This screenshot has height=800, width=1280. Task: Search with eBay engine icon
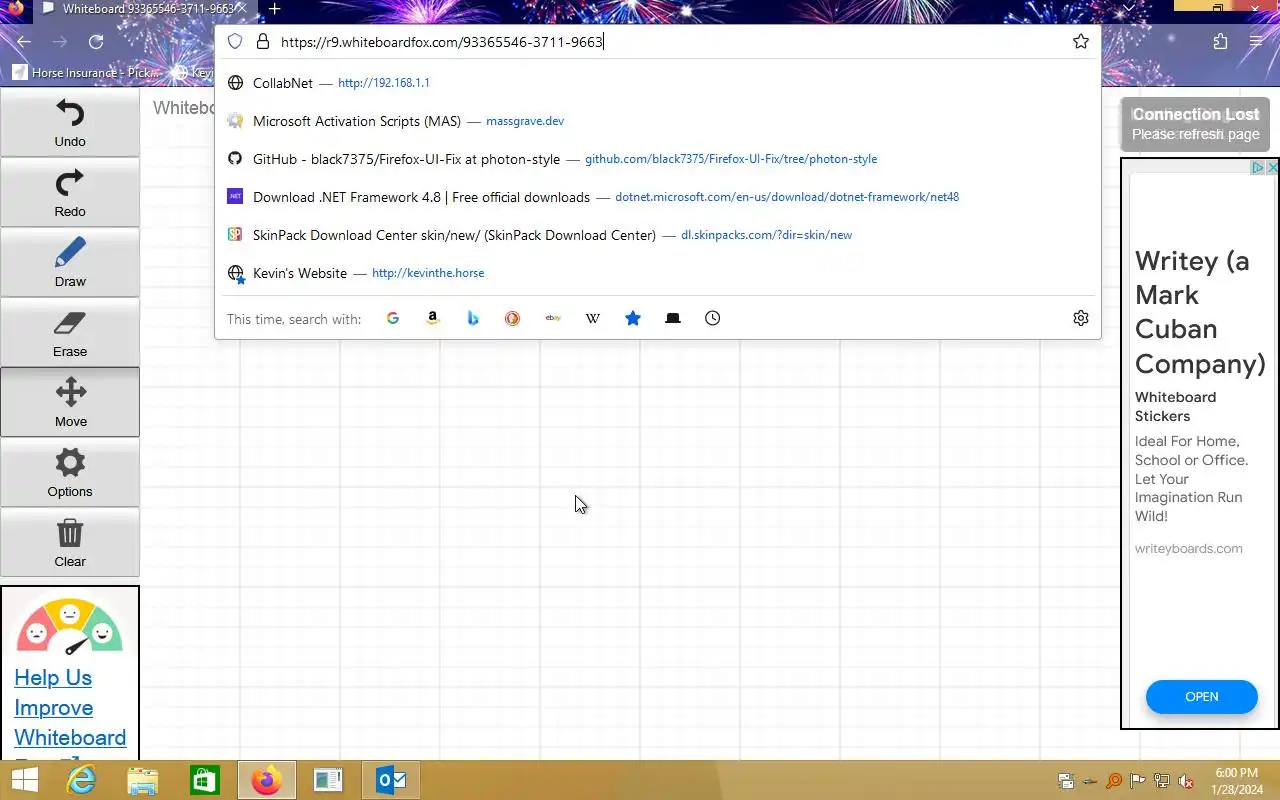553,318
